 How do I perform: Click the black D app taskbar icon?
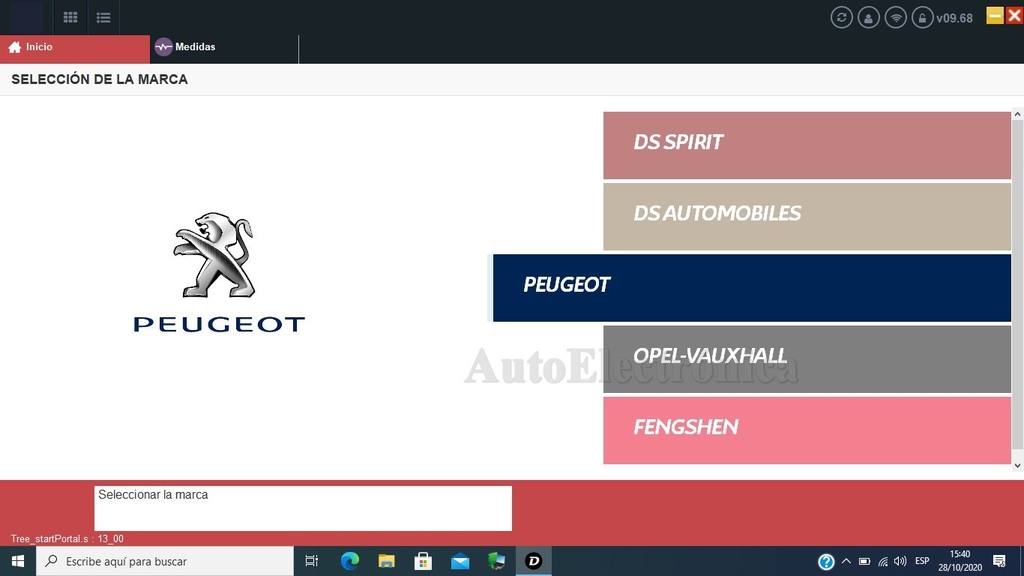pos(534,561)
